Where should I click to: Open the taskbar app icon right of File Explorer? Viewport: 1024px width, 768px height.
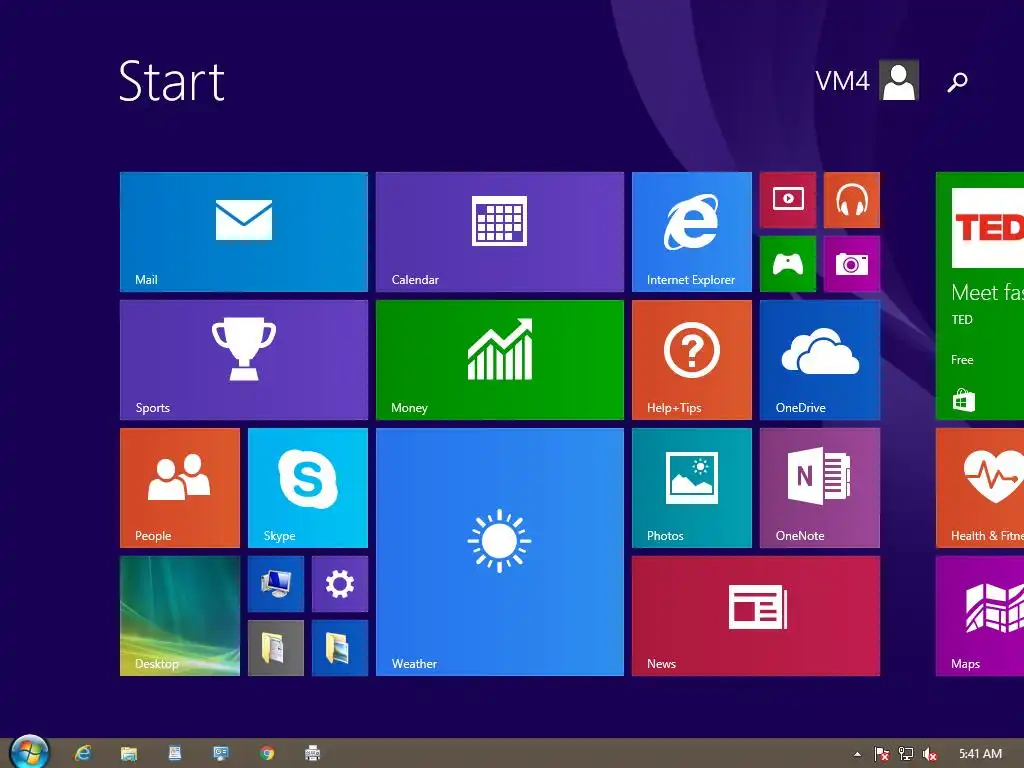coord(174,753)
